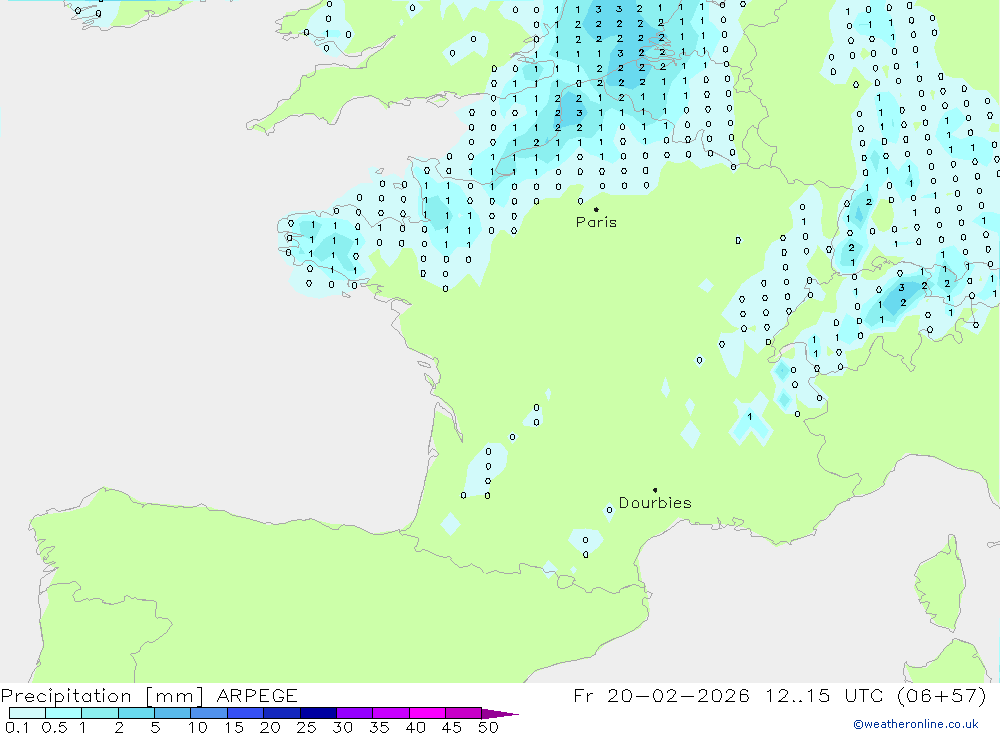Screen dimensions: 1000x733
Task: Pick the legend swatch between 40 and 45
Action: click(x=427, y=713)
